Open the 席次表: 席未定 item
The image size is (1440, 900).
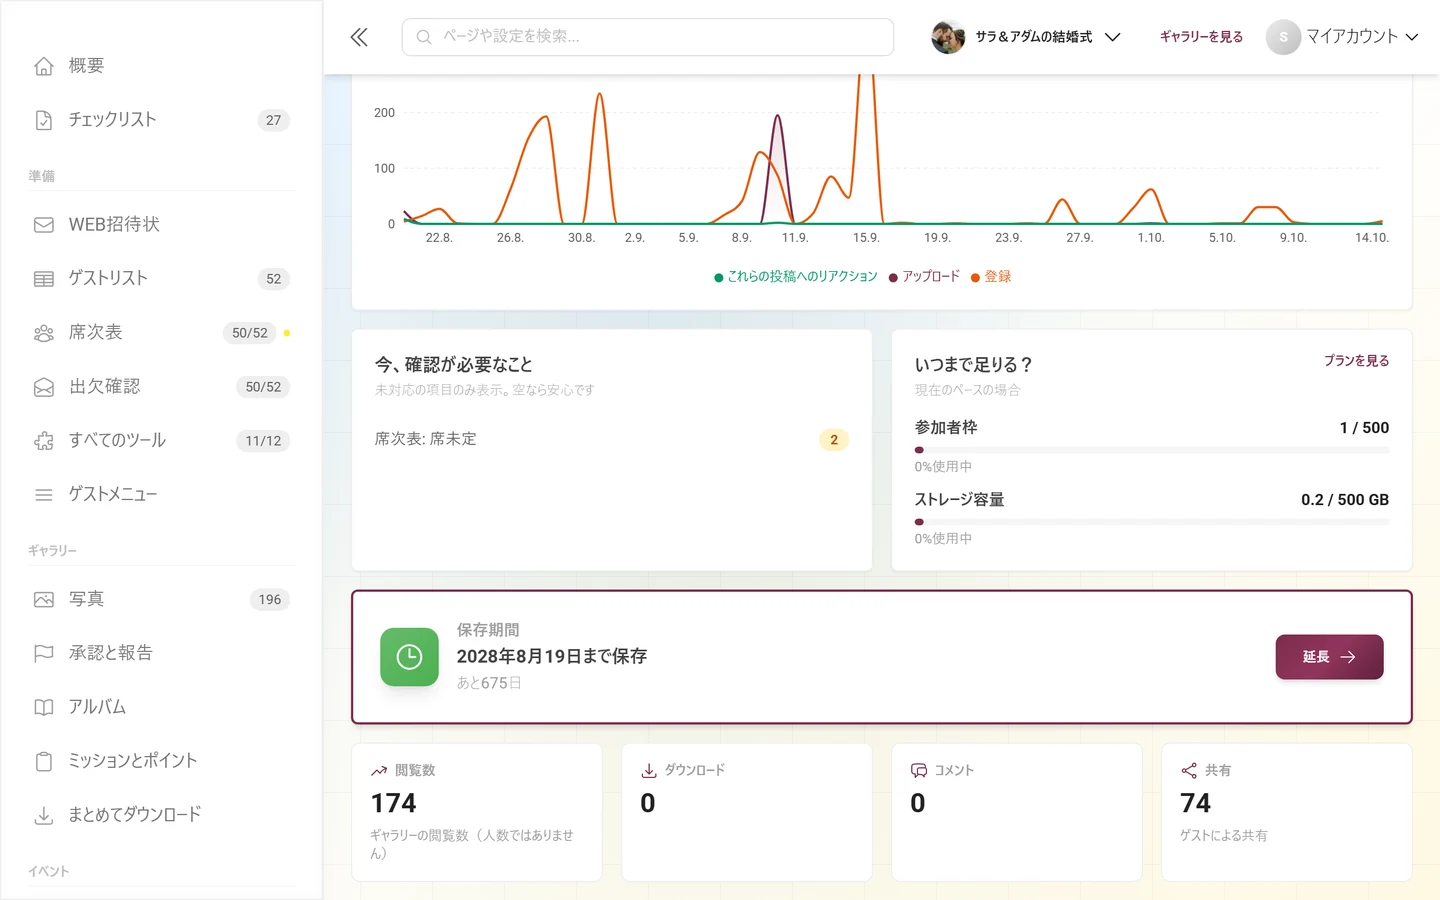coord(611,440)
